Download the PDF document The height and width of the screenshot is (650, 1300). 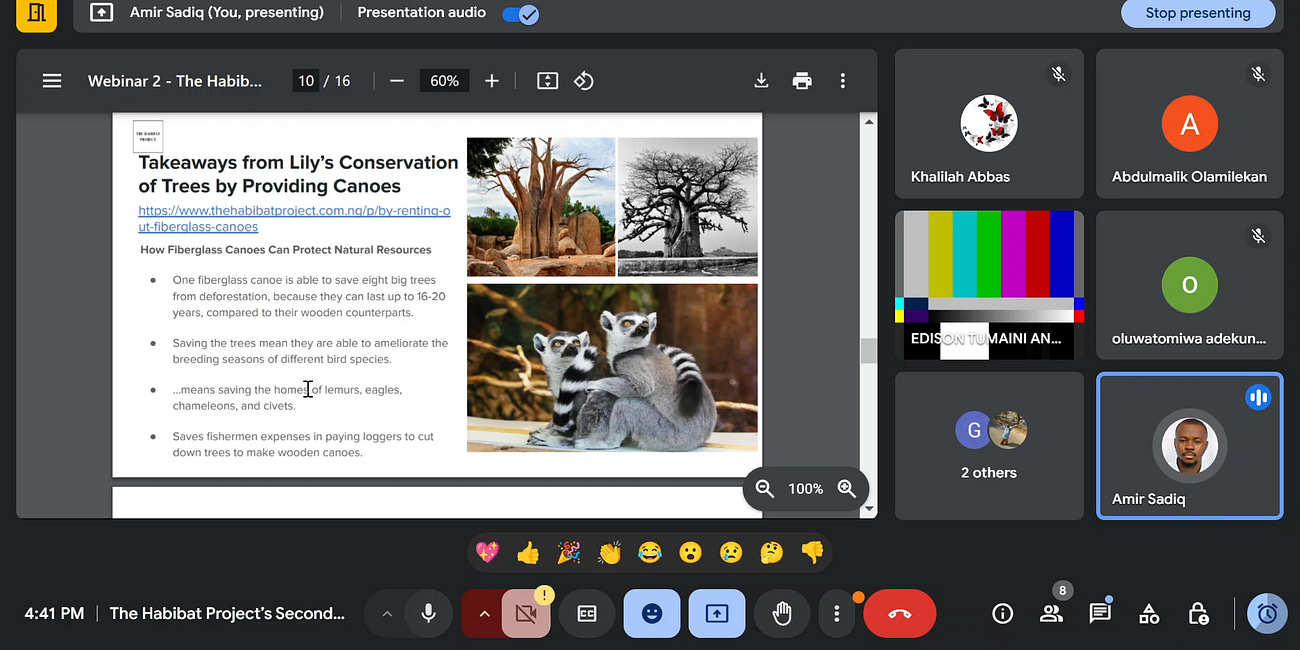coord(761,81)
